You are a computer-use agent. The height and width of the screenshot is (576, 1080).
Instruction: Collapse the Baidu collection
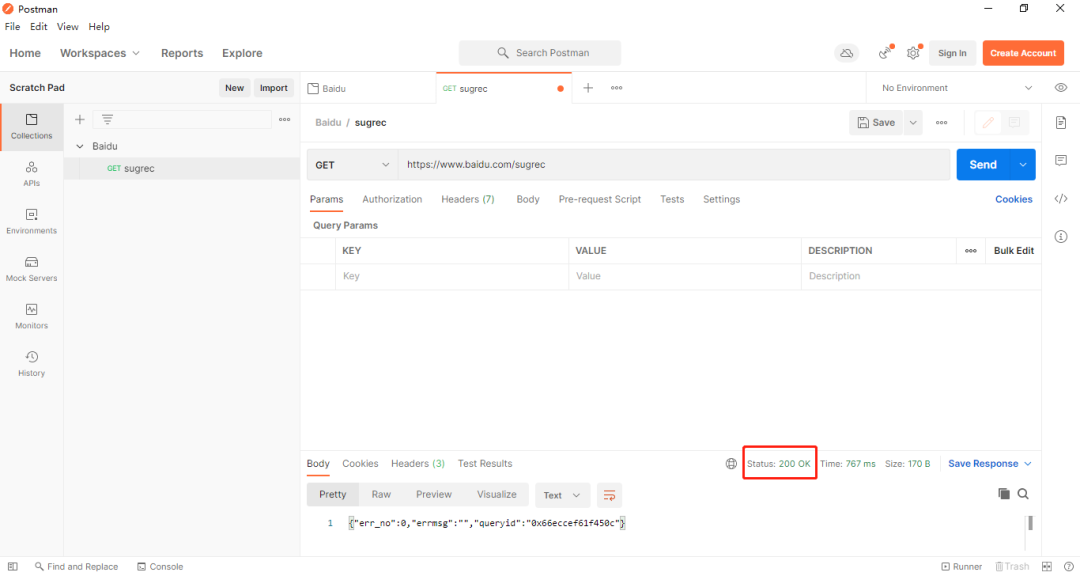coord(80,146)
